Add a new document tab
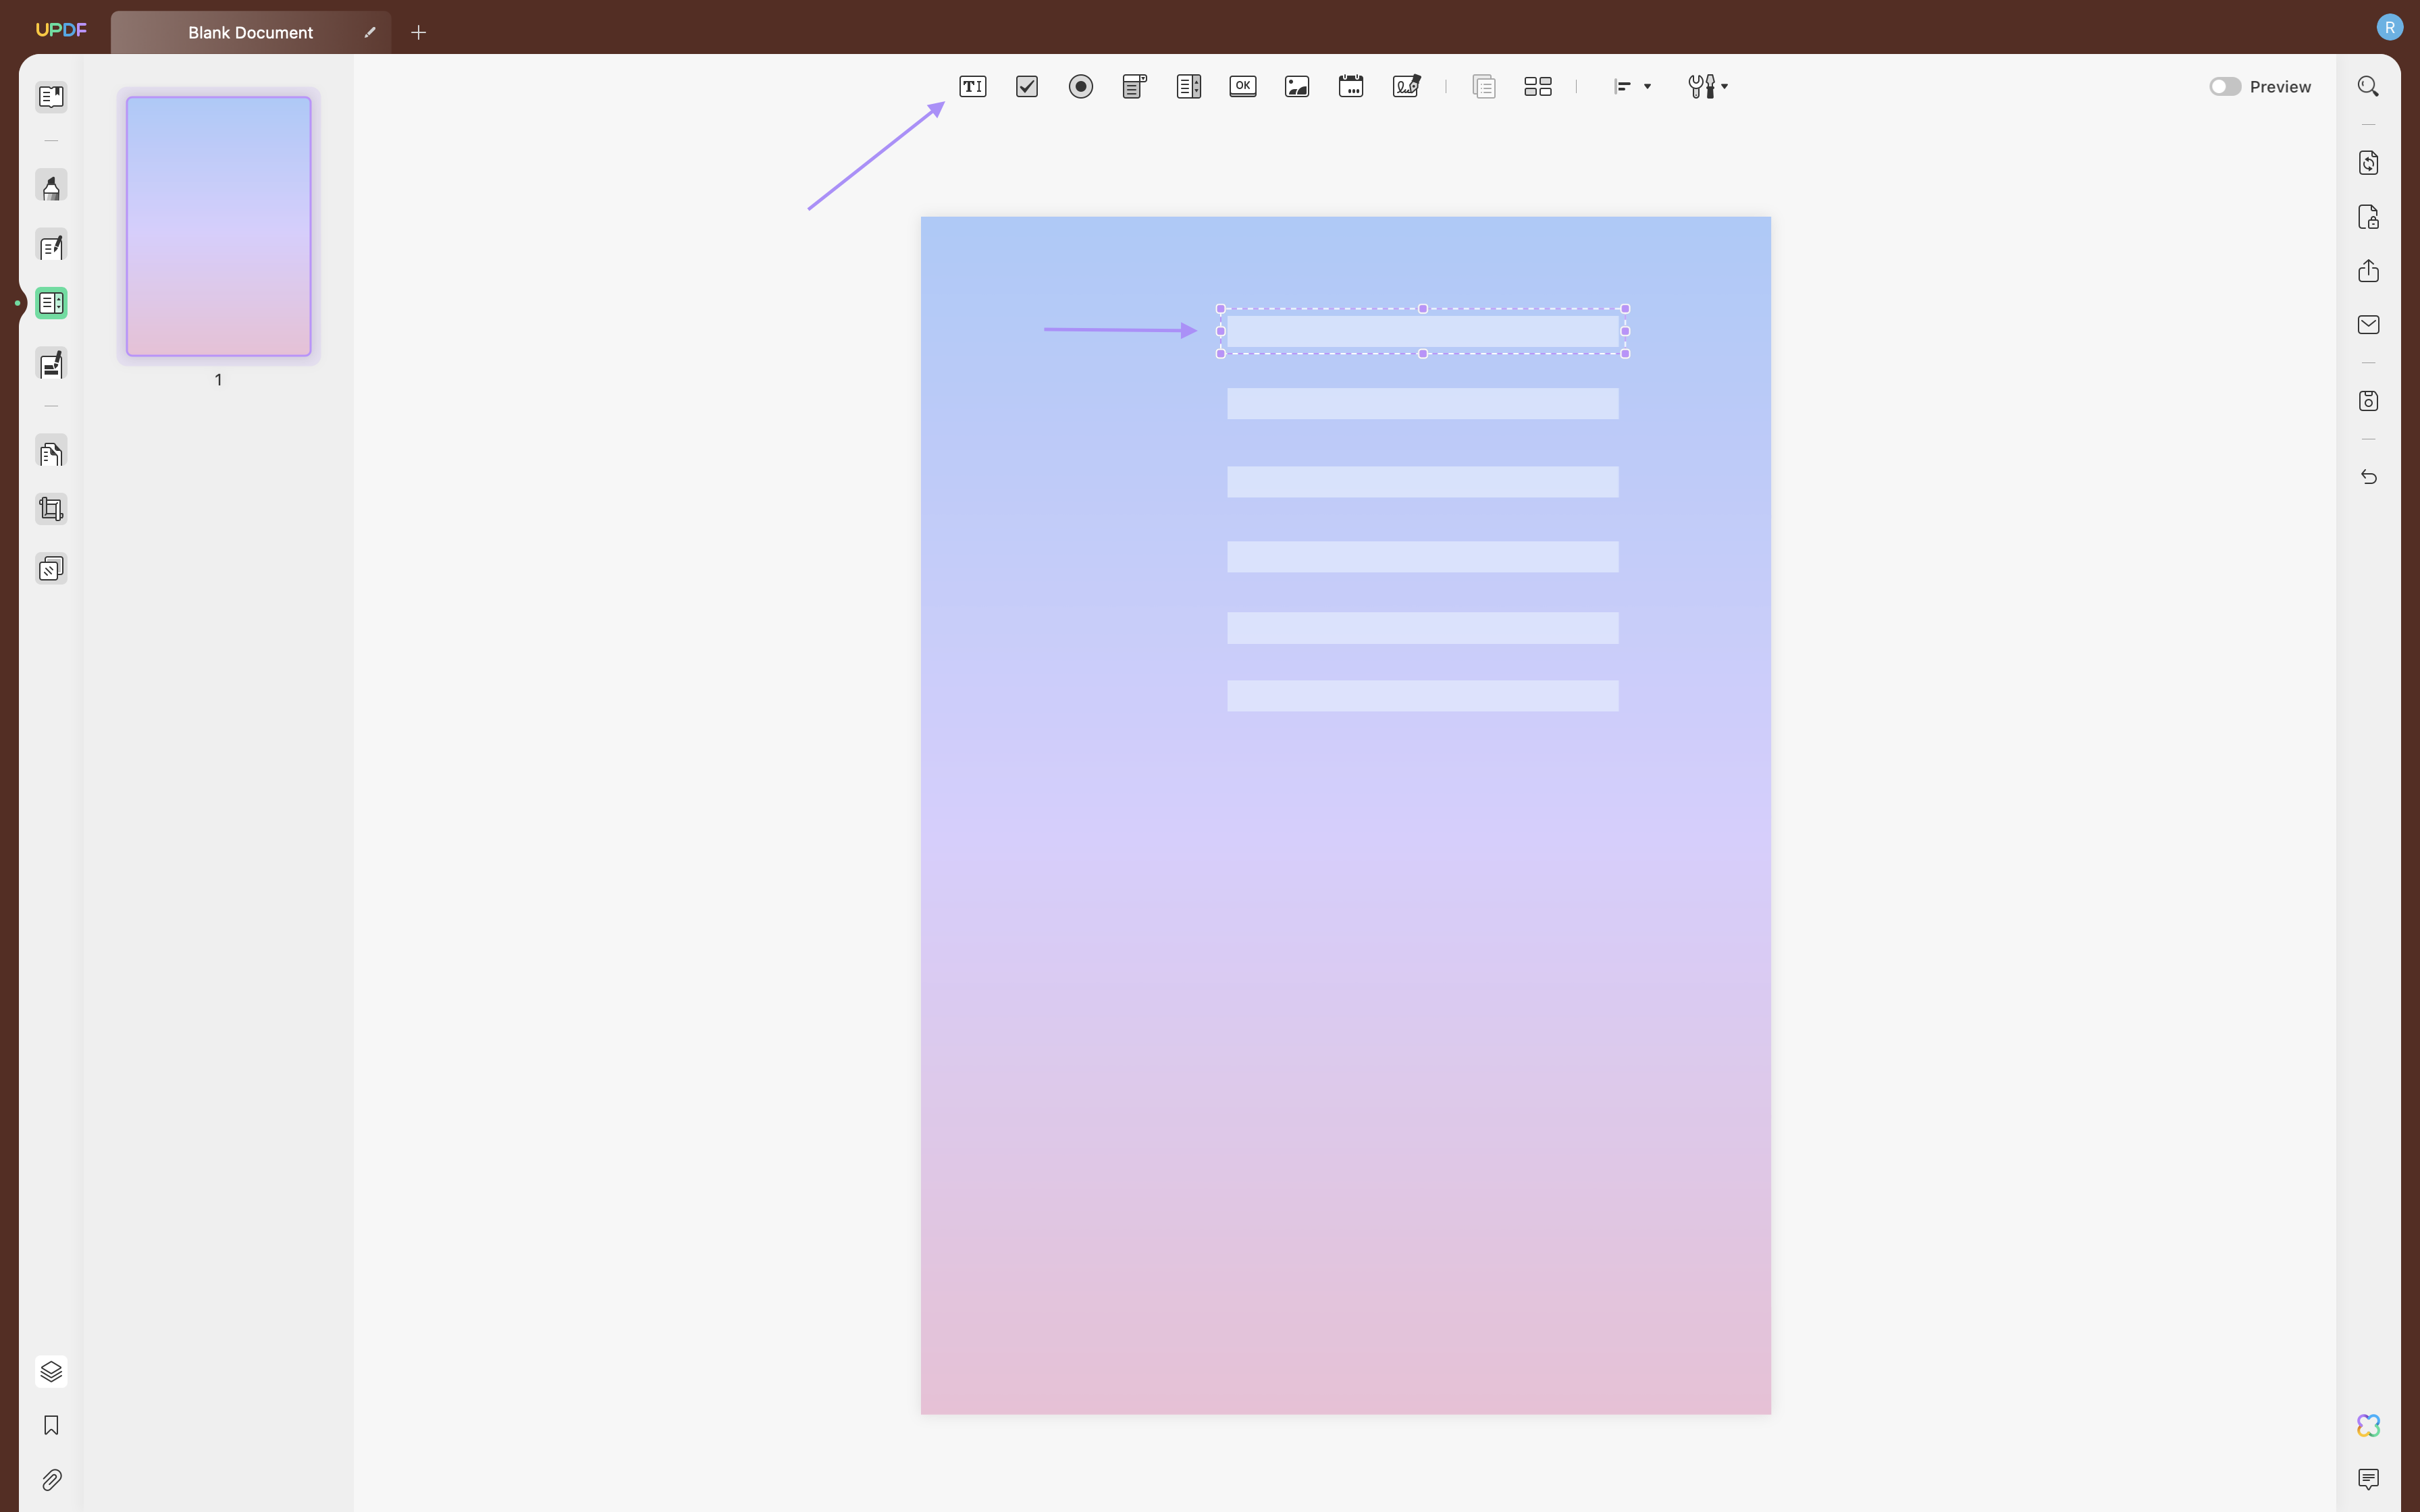The image size is (2420, 1512). click(x=418, y=31)
